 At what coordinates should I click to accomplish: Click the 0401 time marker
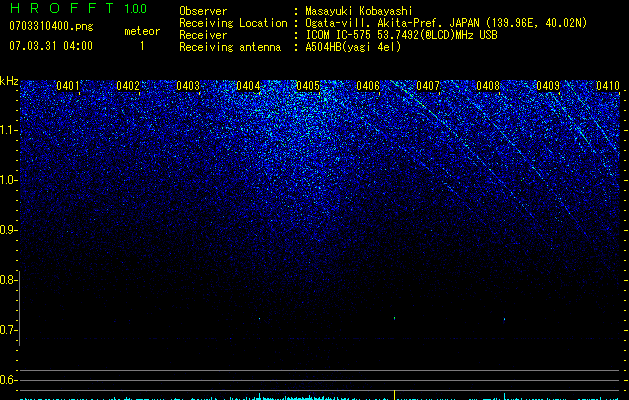click(68, 86)
